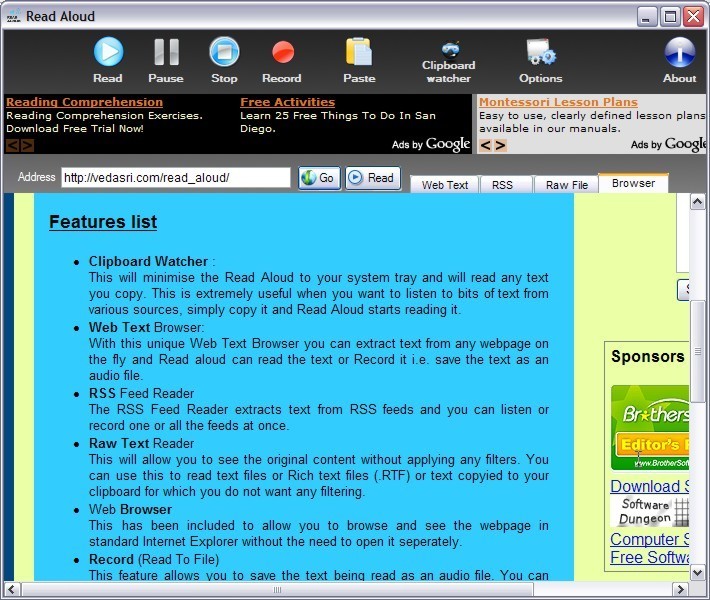Focus the Address URL input field
Screen dimensions: 710x600
(176, 178)
